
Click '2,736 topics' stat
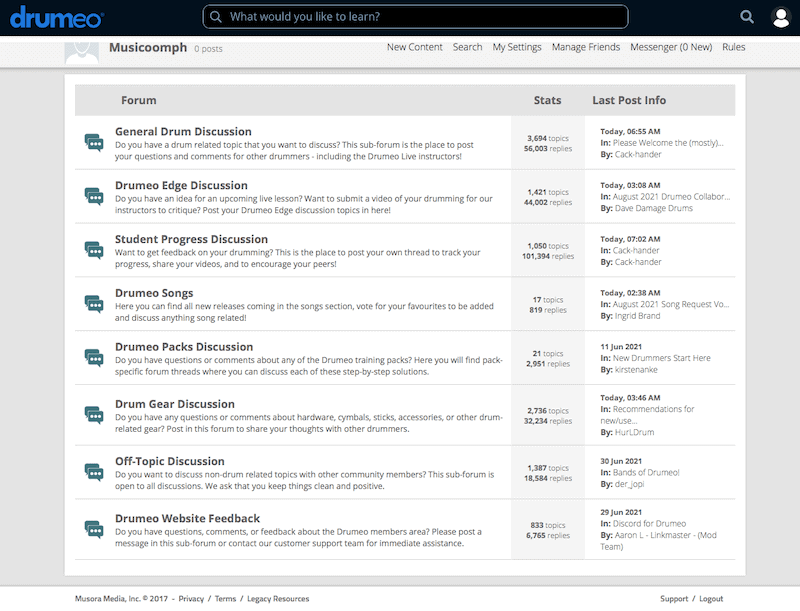547,411
